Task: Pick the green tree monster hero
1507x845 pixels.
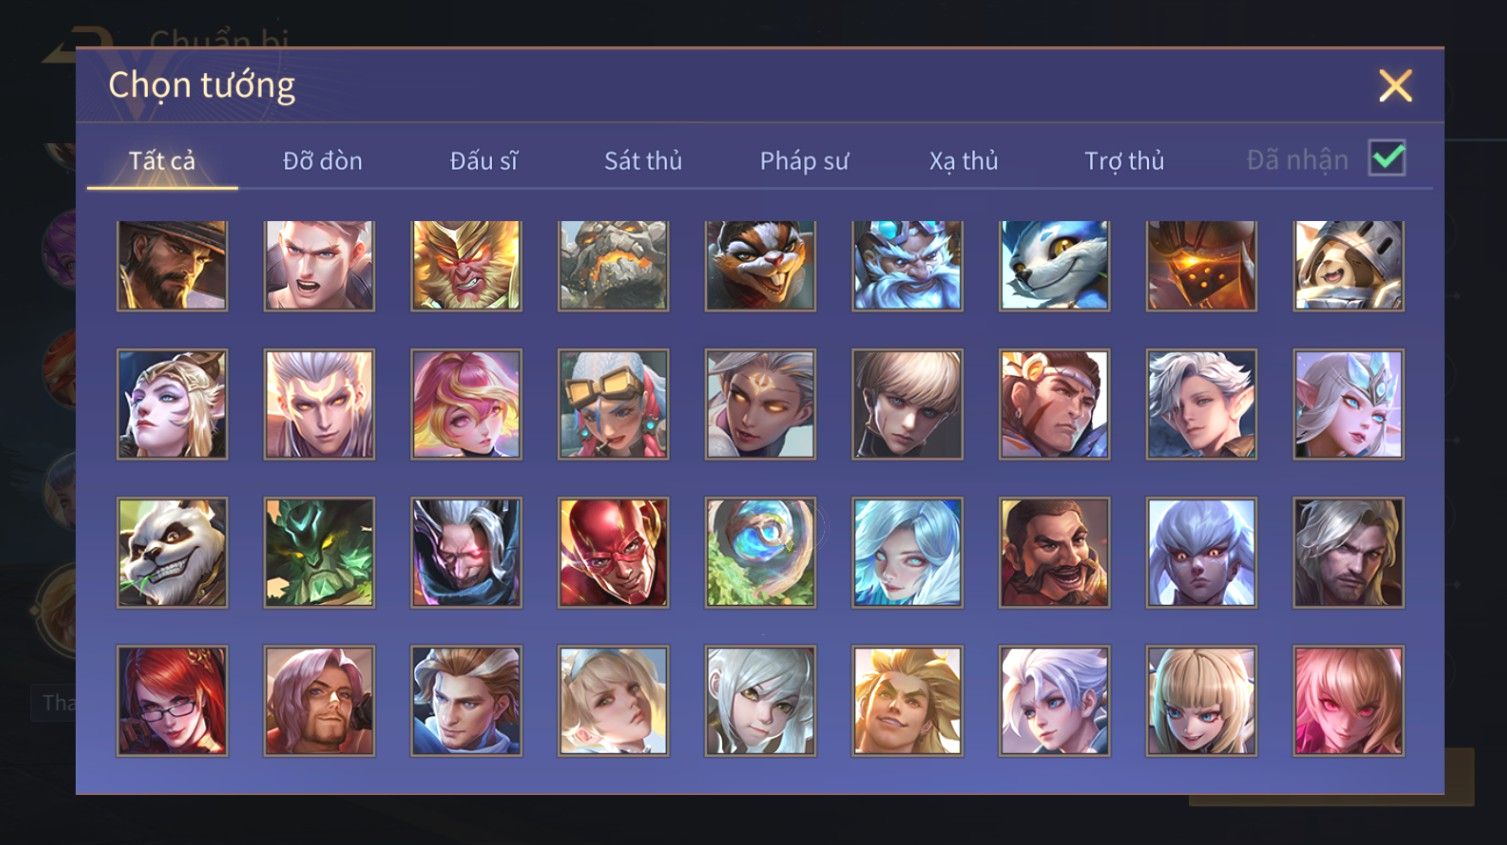Action: pyautogui.click(x=319, y=552)
